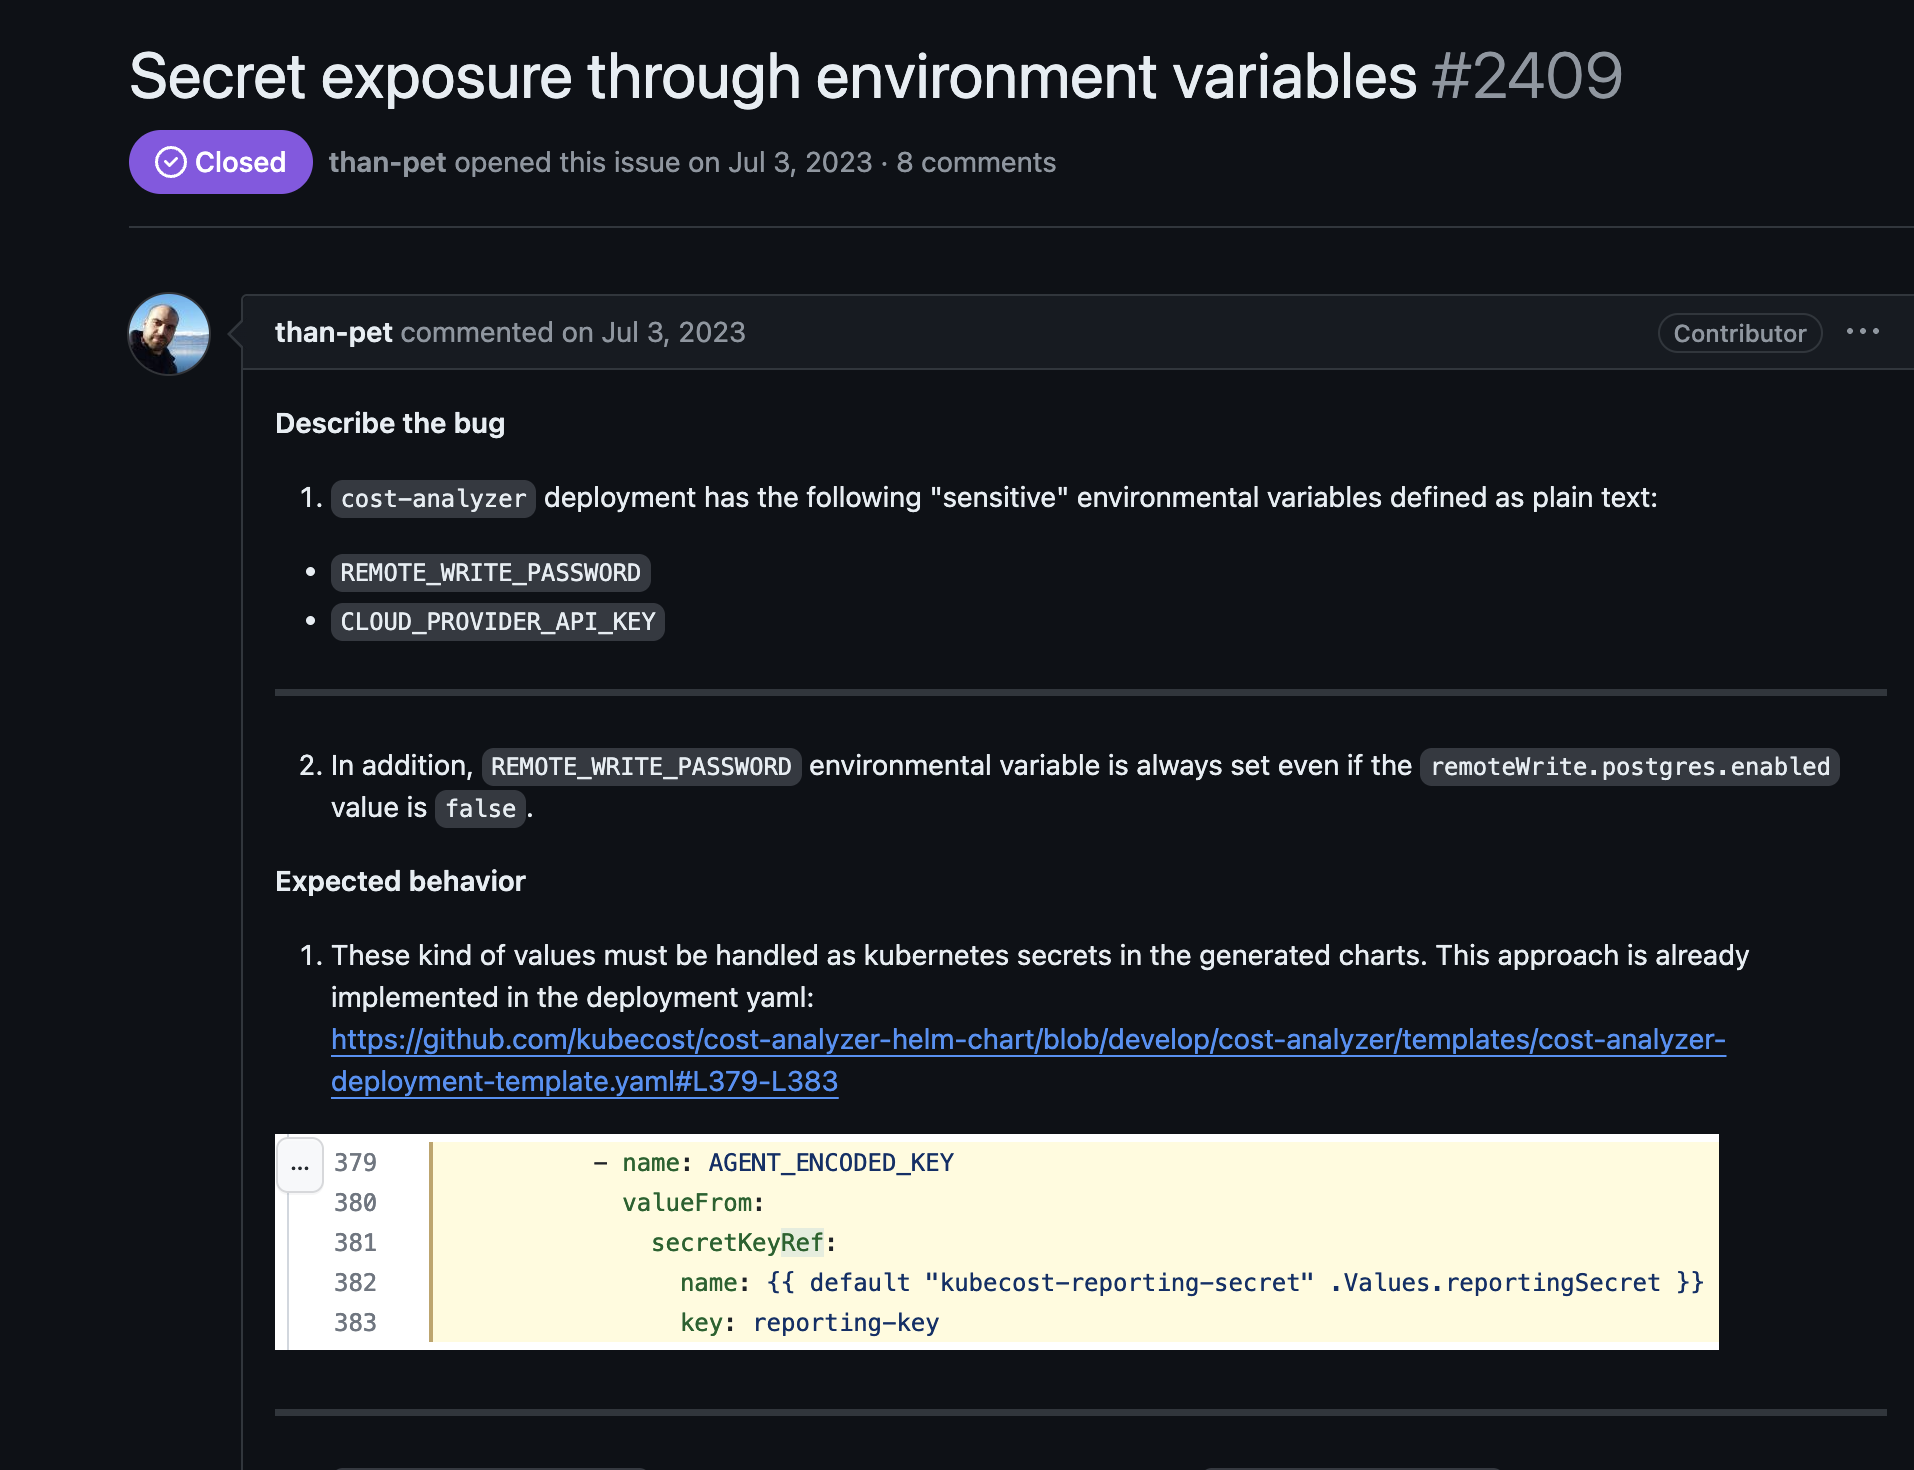
Task: Open than-pet's profile from the issue header
Action: coord(387,162)
